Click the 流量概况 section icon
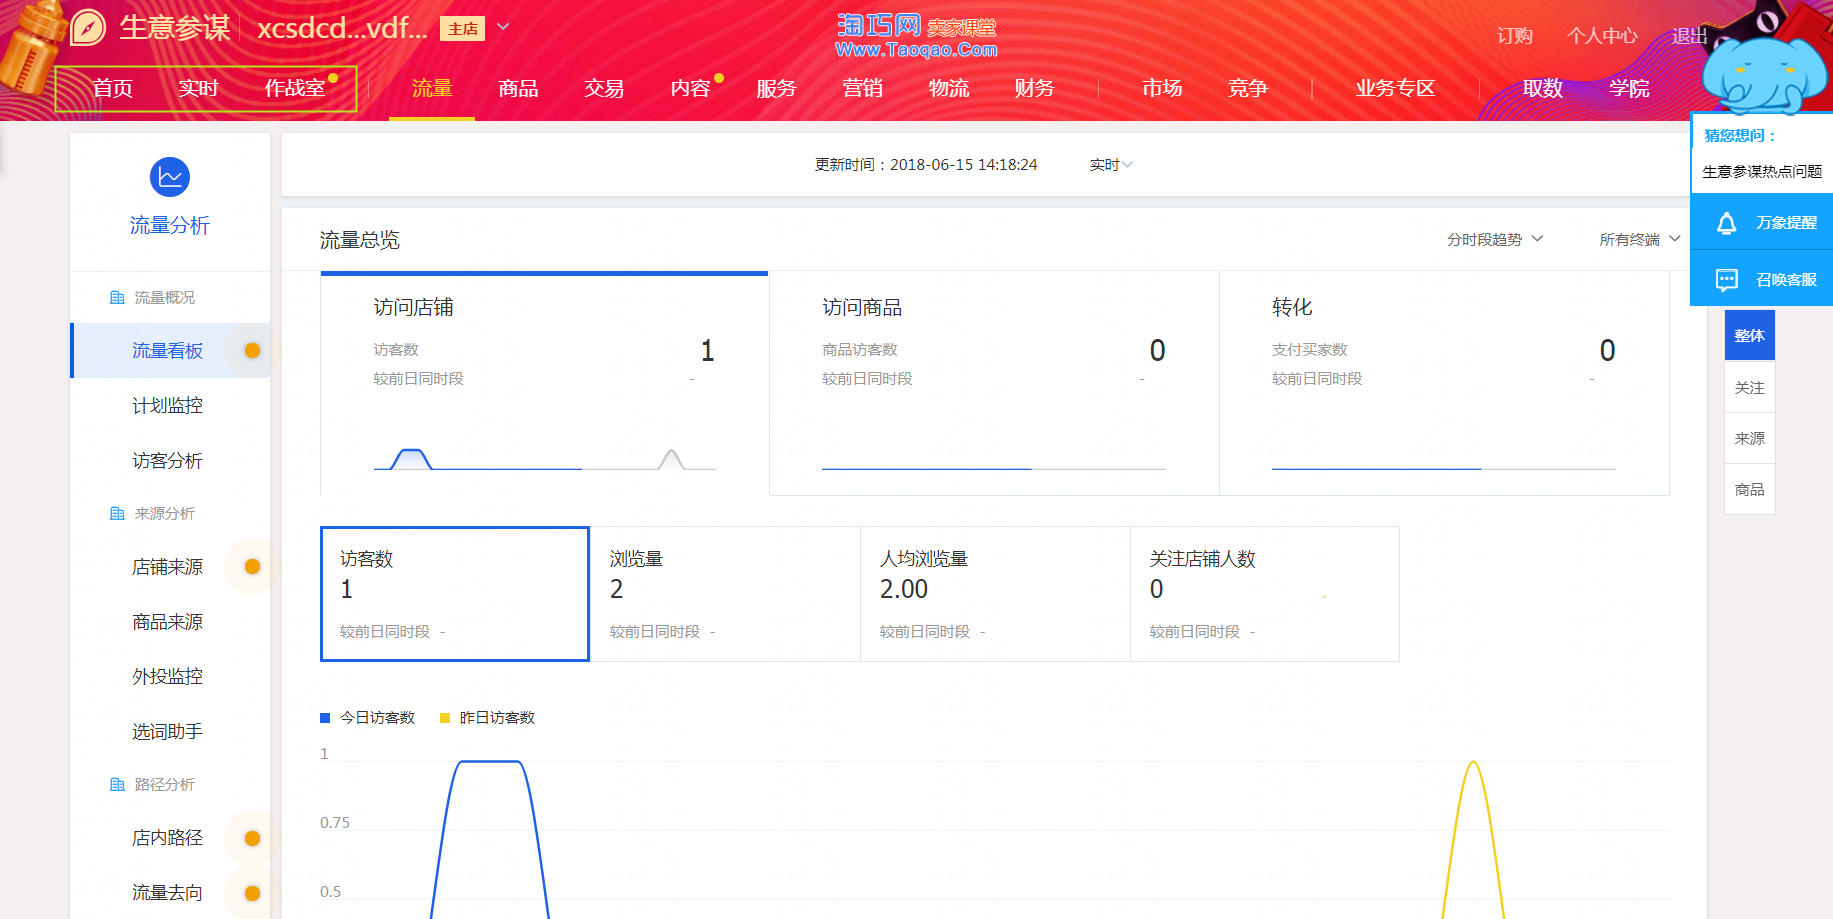The height and width of the screenshot is (919, 1833). 117,298
